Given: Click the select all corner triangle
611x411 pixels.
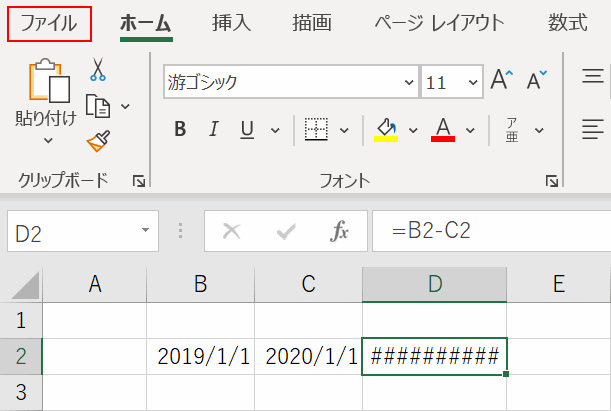Looking at the screenshot, I should pos(26,285).
